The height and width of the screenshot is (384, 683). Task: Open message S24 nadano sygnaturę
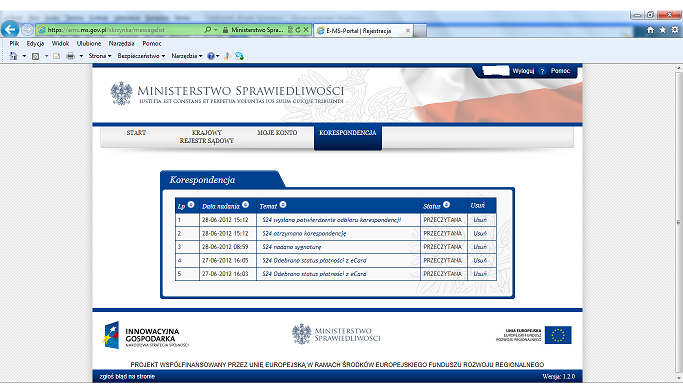point(292,247)
